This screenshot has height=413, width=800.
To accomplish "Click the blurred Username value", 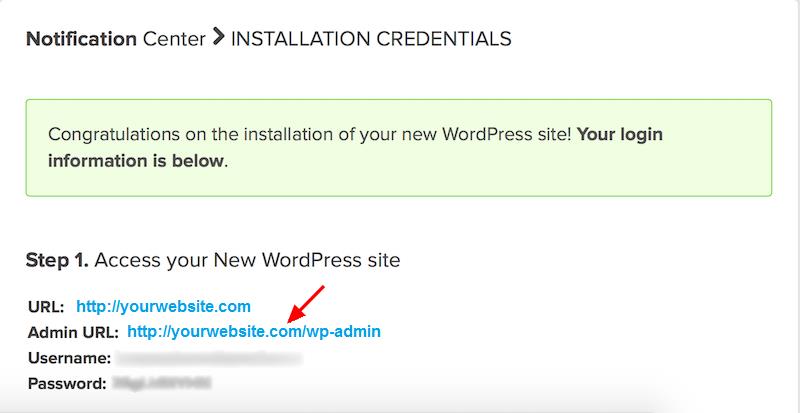I will (208, 358).
